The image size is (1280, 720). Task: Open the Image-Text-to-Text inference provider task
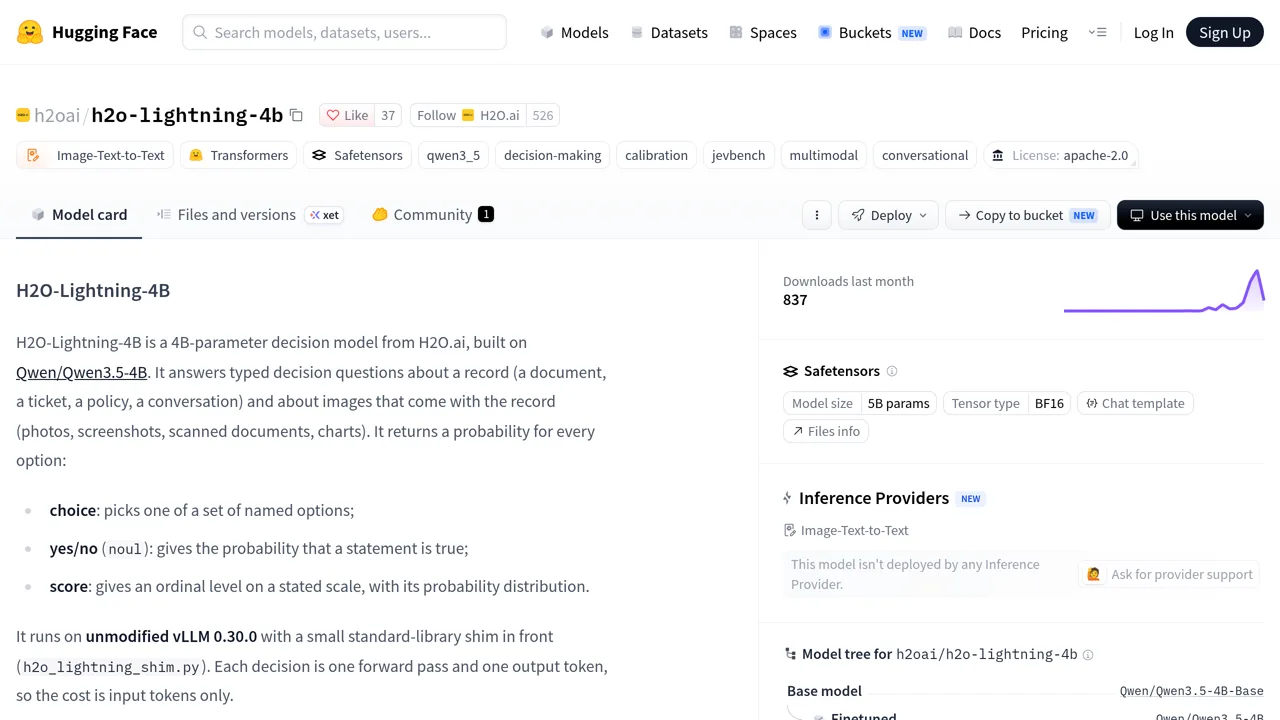(x=847, y=530)
